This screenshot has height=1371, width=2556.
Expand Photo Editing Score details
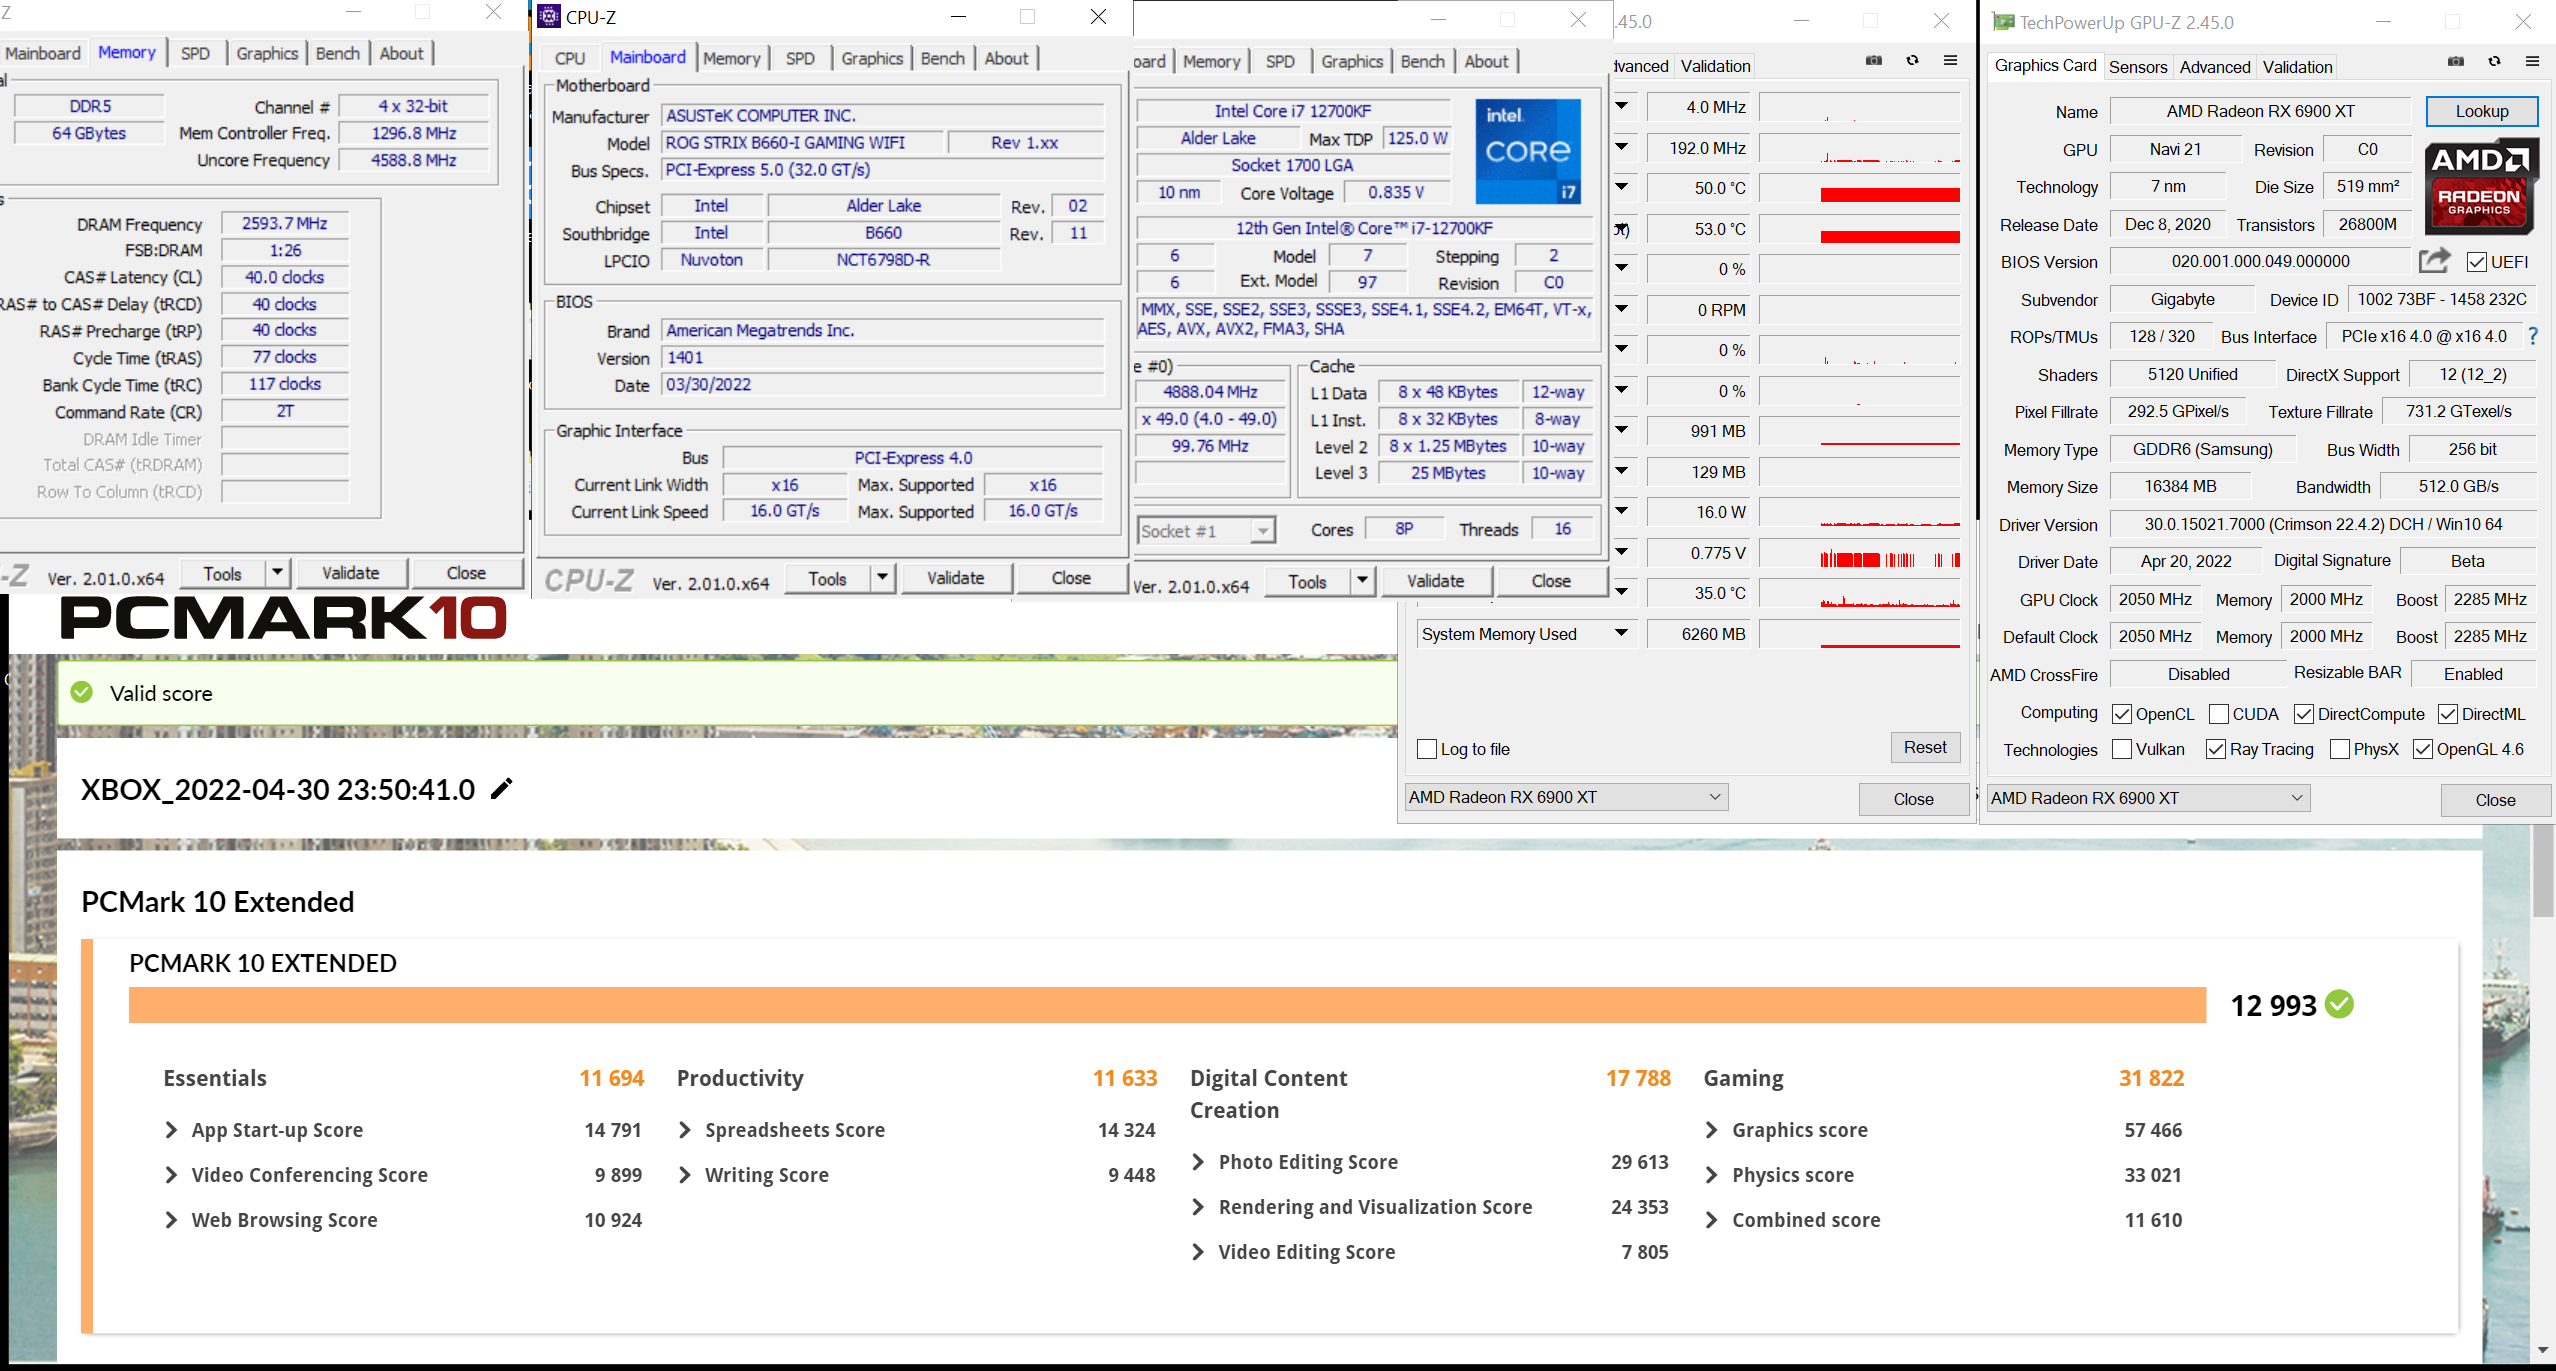[1198, 1162]
